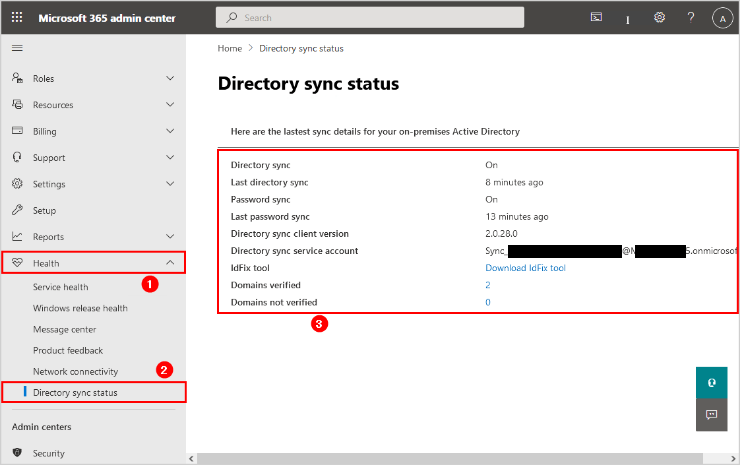Expand the Reports chevron
The image size is (742, 465).
pyautogui.click(x=170, y=236)
